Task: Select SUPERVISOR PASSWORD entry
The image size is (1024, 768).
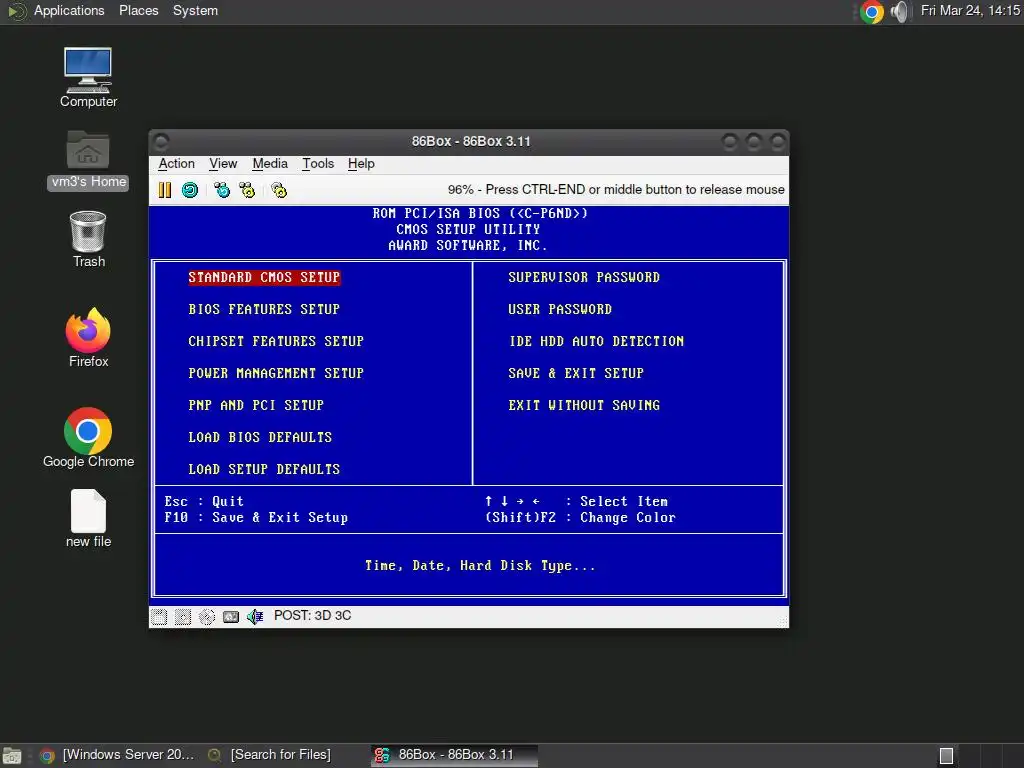Action: 584,277
